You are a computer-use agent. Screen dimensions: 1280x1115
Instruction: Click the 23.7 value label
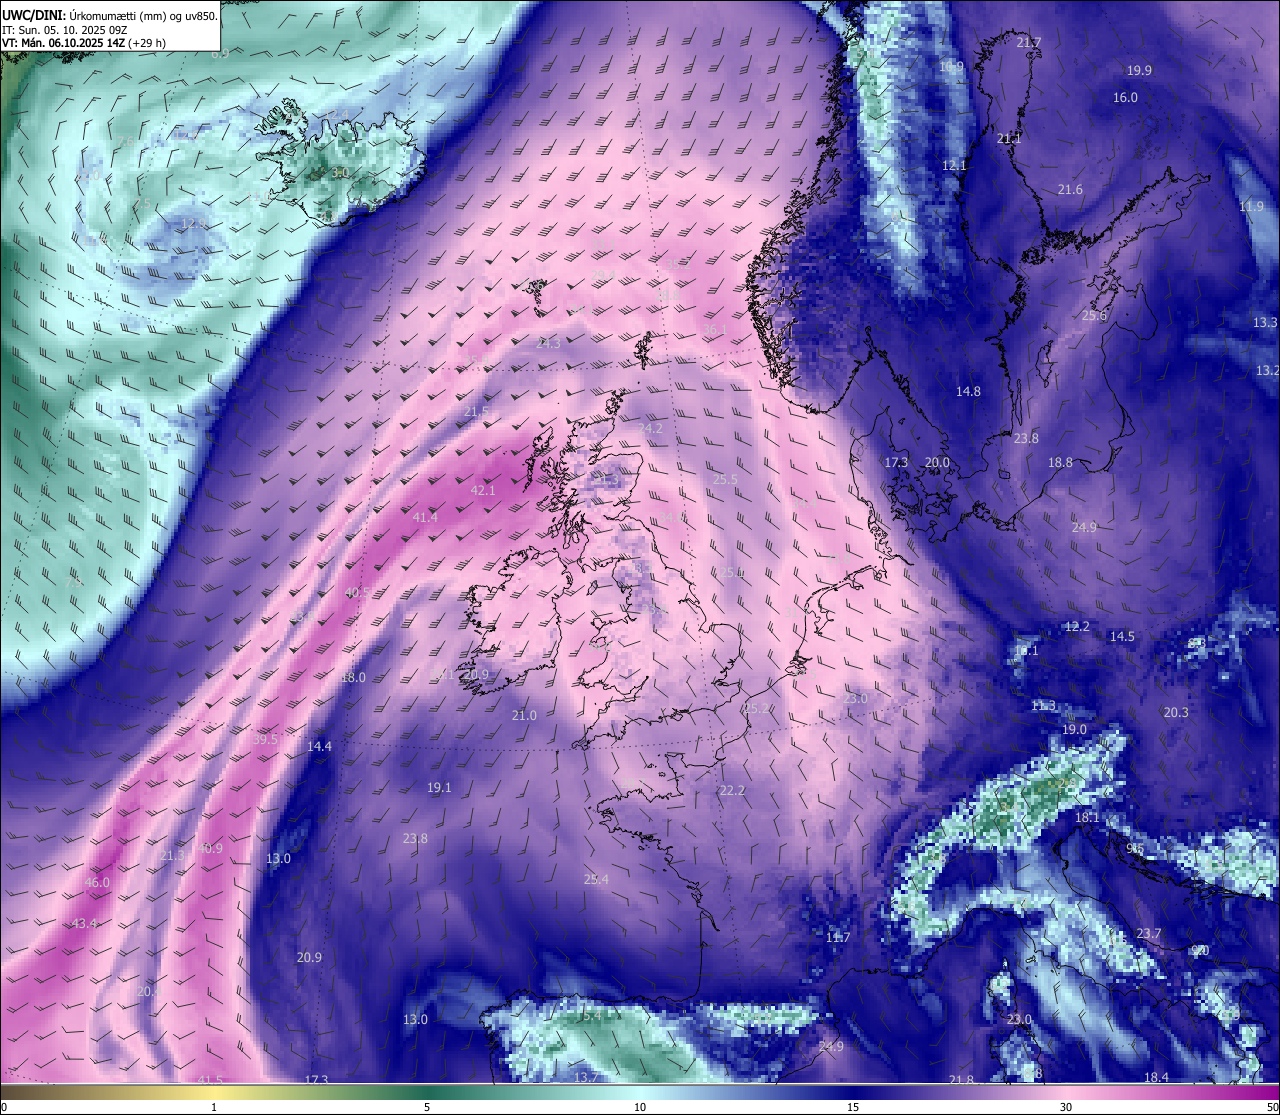1149,933
